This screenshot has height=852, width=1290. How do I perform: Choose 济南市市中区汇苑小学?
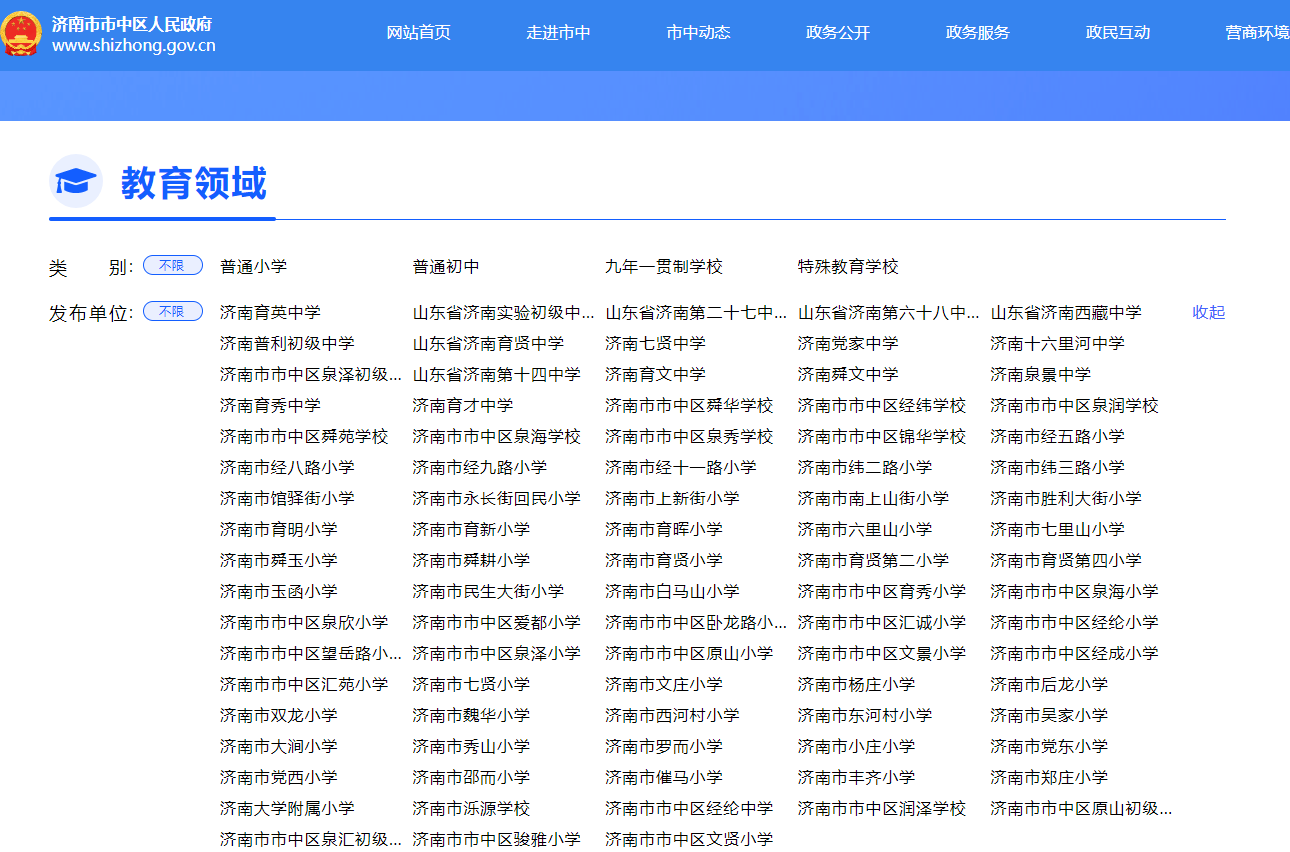point(304,684)
